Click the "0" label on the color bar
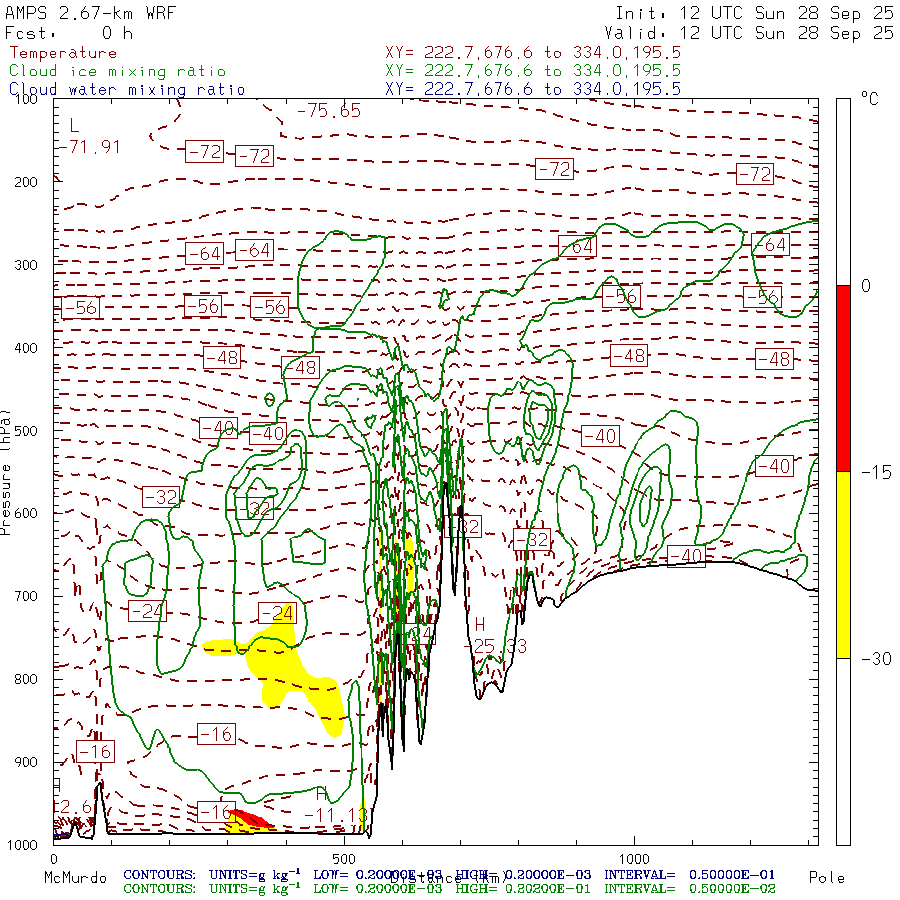The image size is (900, 900). click(866, 286)
